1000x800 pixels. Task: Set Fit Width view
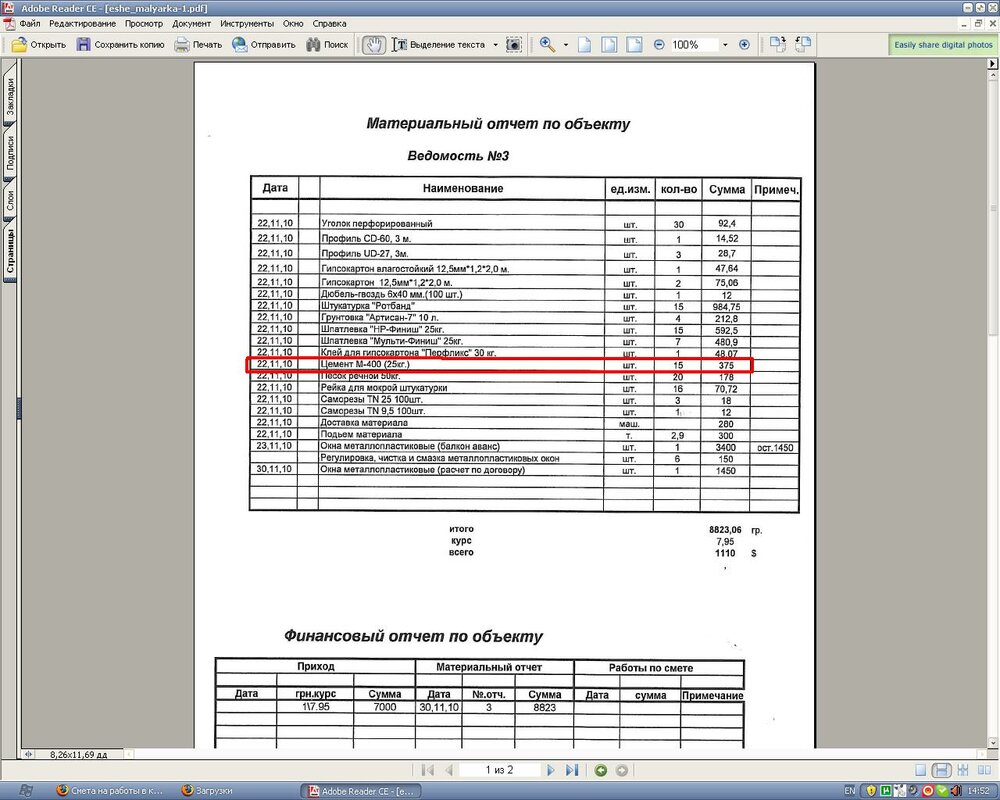pyautogui.click(x=634, y=45)
